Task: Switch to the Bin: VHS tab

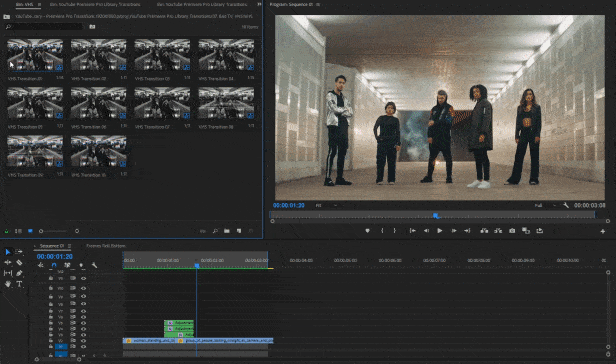Action: click(24, 5)
